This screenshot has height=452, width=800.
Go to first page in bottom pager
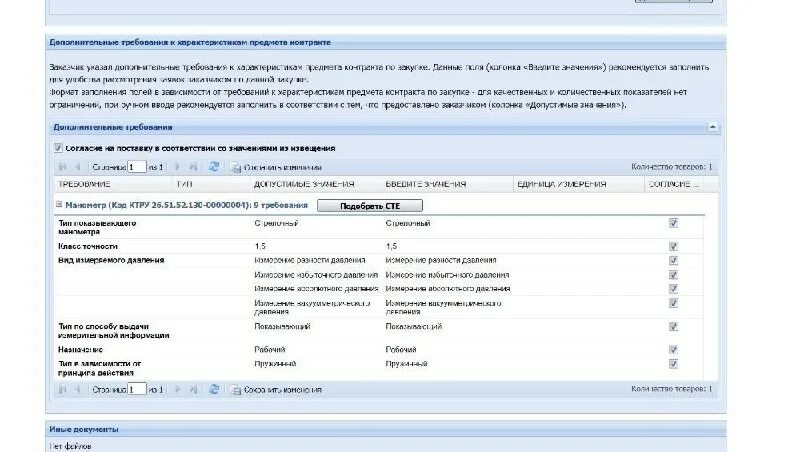[63, 390]
